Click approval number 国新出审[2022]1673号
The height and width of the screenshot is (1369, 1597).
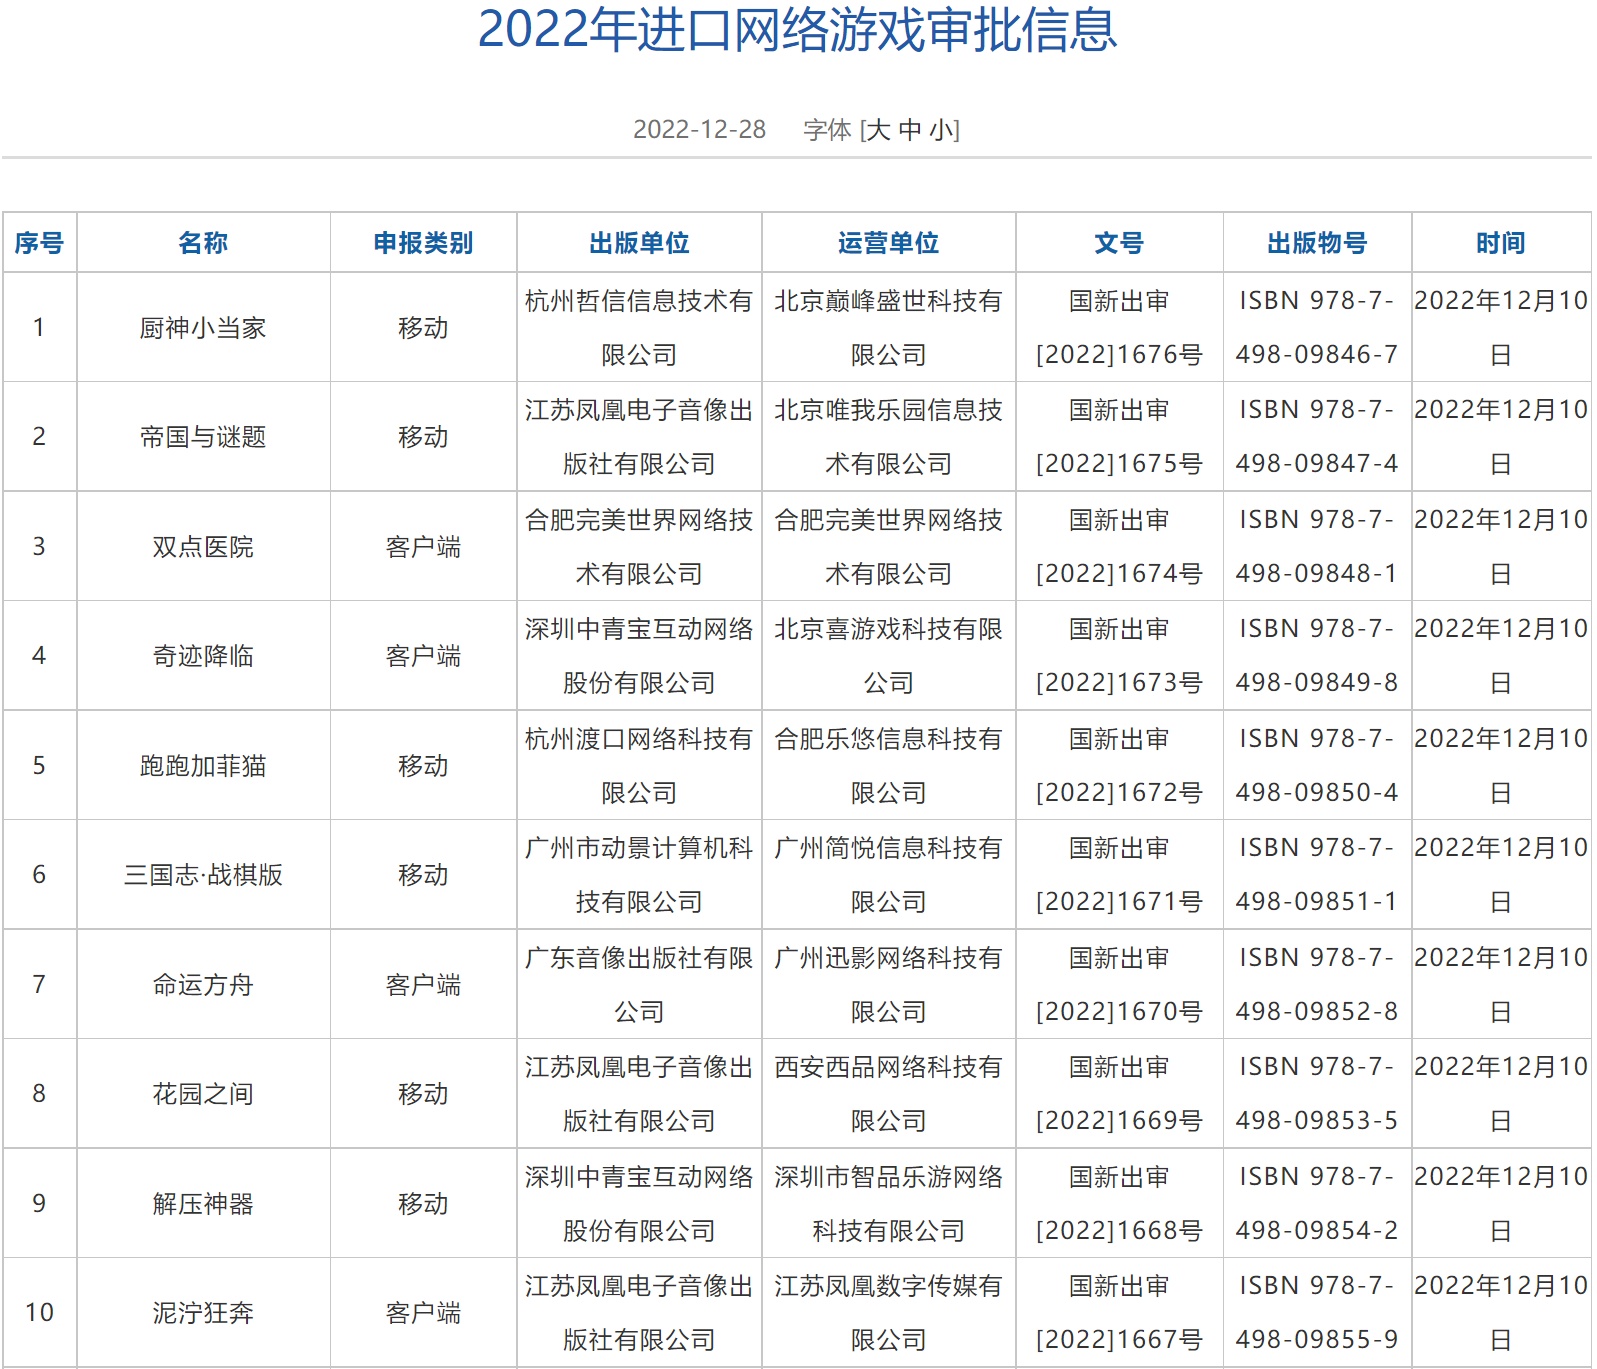click(x=1119, y=656)
